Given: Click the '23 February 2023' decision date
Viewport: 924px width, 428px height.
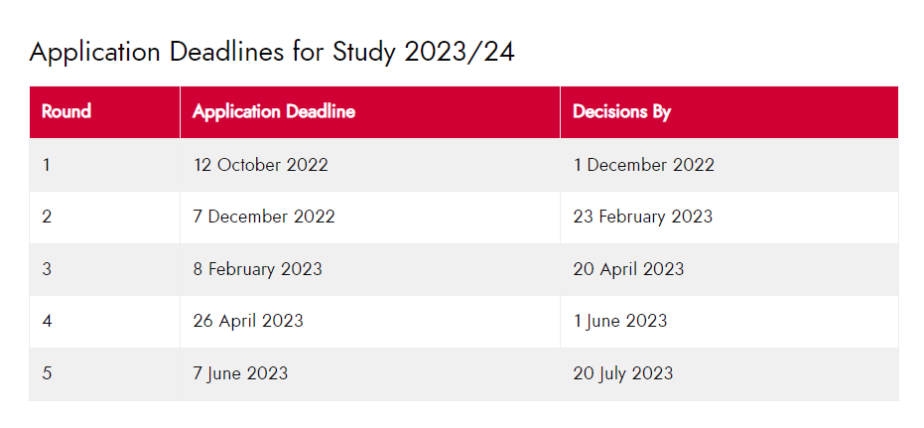Looking at the screenshot, I should point(642,217).
